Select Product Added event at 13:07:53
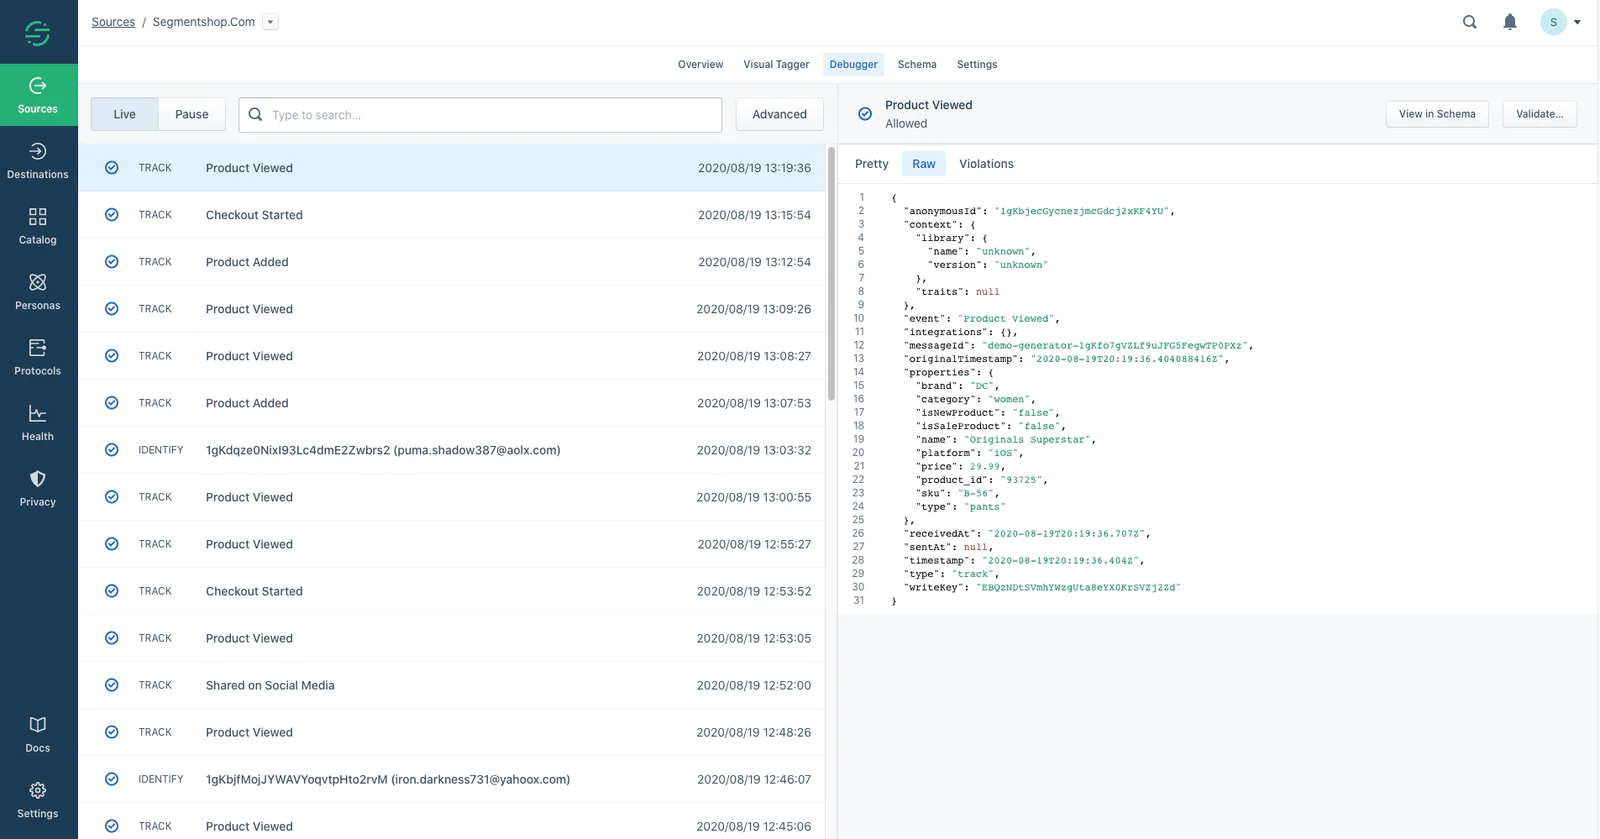1600x839 pixels. click(x=452, y=403)
